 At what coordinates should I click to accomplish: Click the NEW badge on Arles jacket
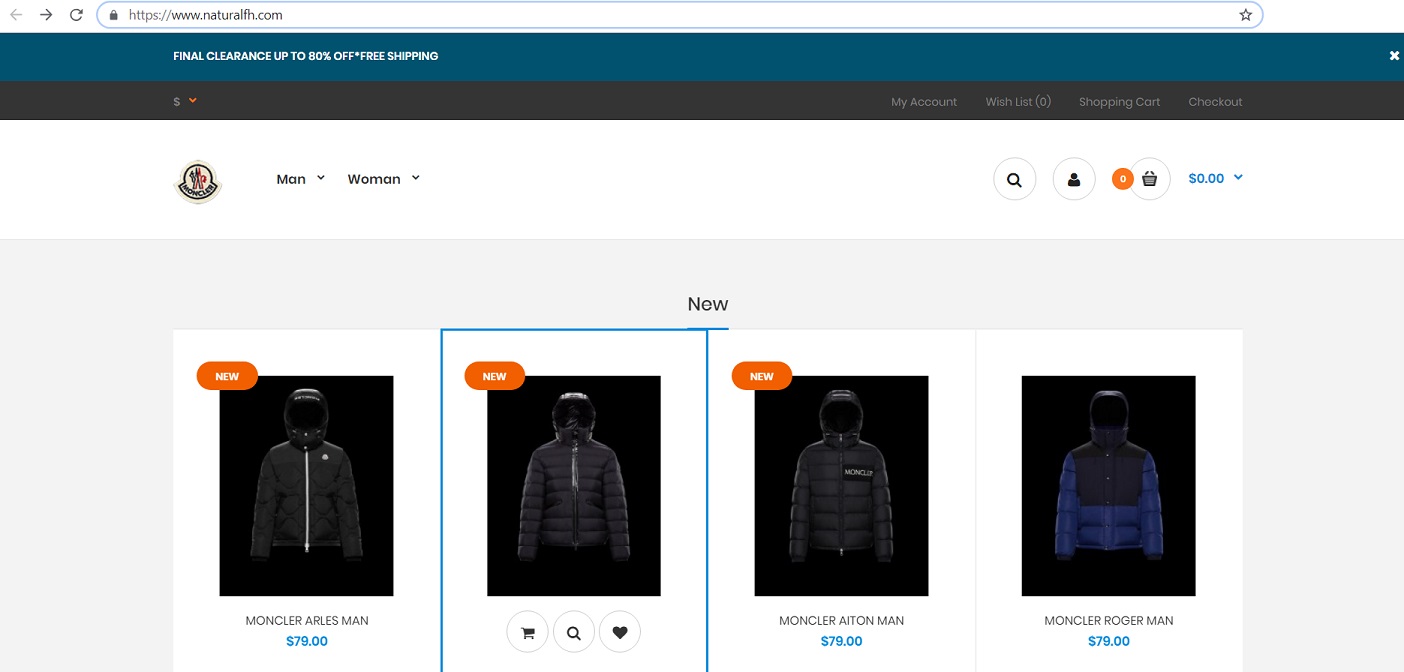point(227,376)
